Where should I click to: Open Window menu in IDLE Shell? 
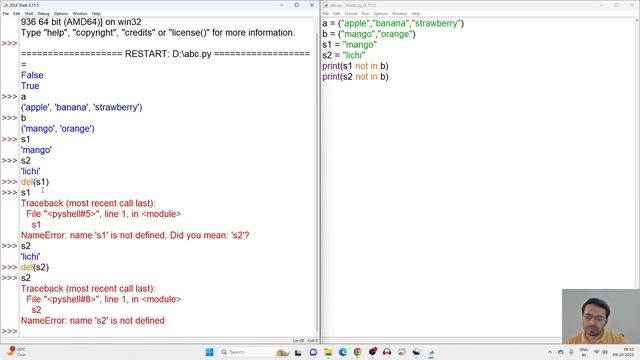80,13
